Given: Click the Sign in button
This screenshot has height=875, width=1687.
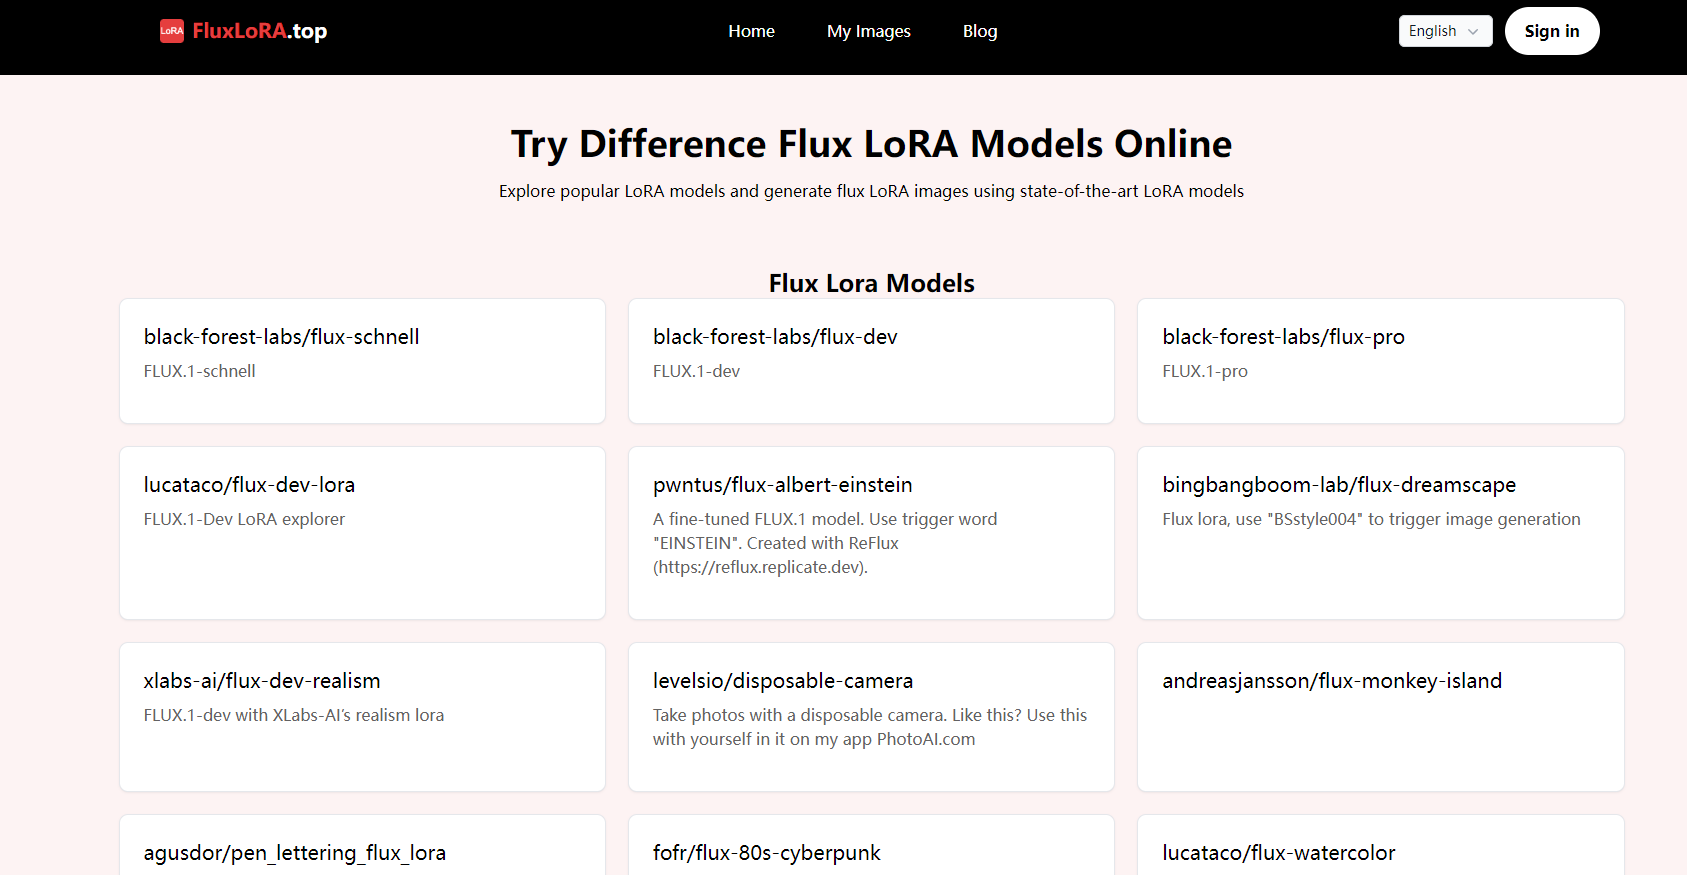Looking at the screenshot, I should [1551, 31].
